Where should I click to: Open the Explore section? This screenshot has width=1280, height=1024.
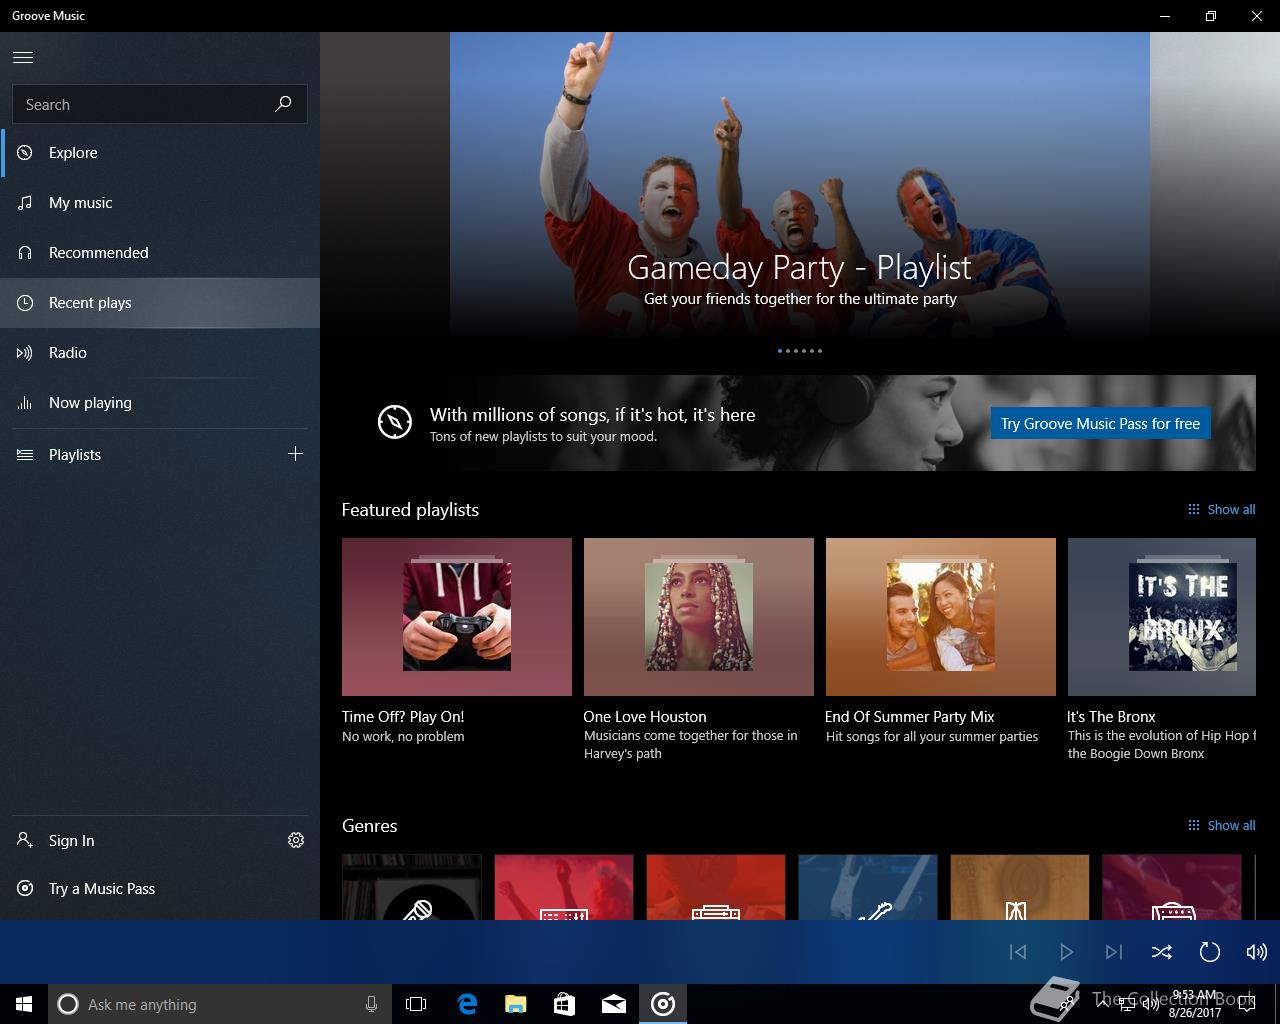coord(160,153)
